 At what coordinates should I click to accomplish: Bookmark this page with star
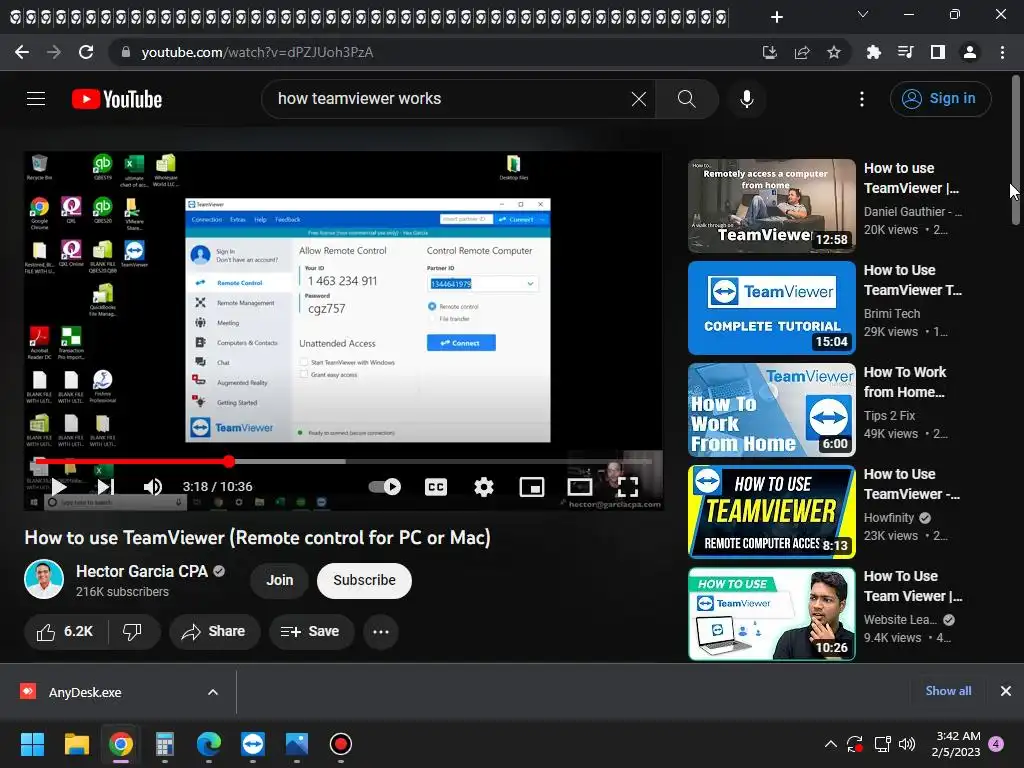[834, 52]
